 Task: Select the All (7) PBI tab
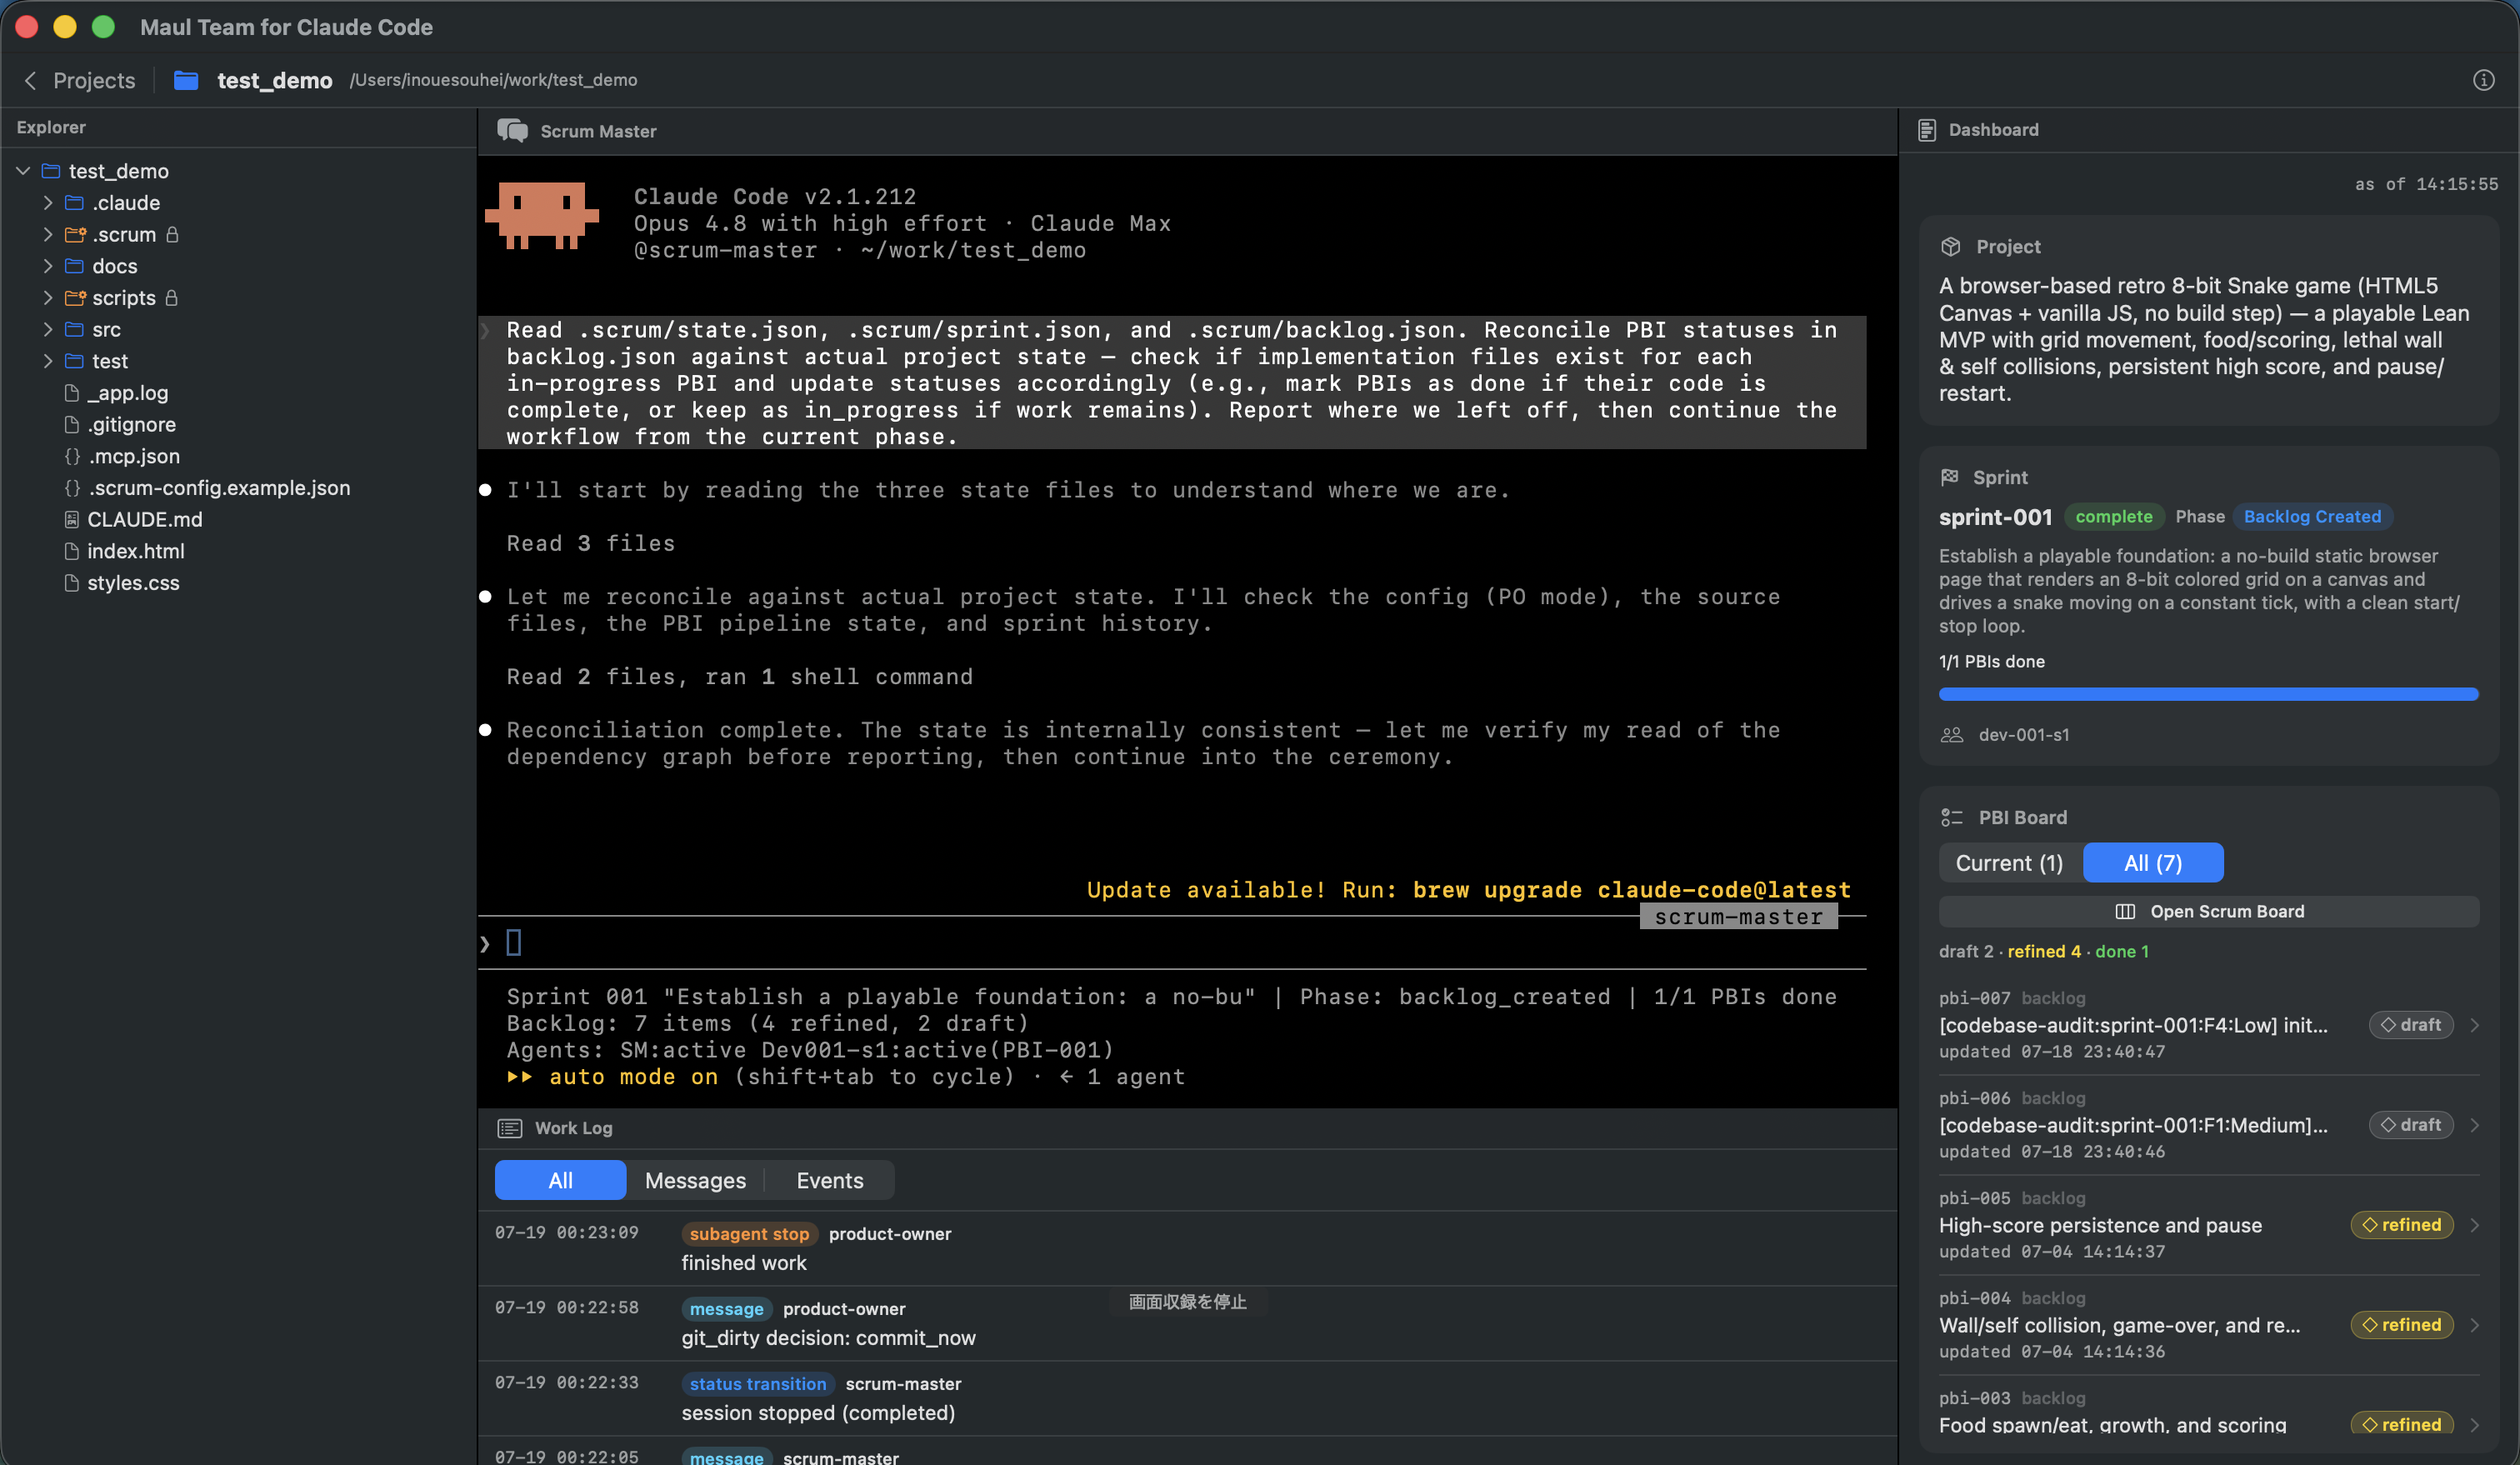(x=2153, y=863)
